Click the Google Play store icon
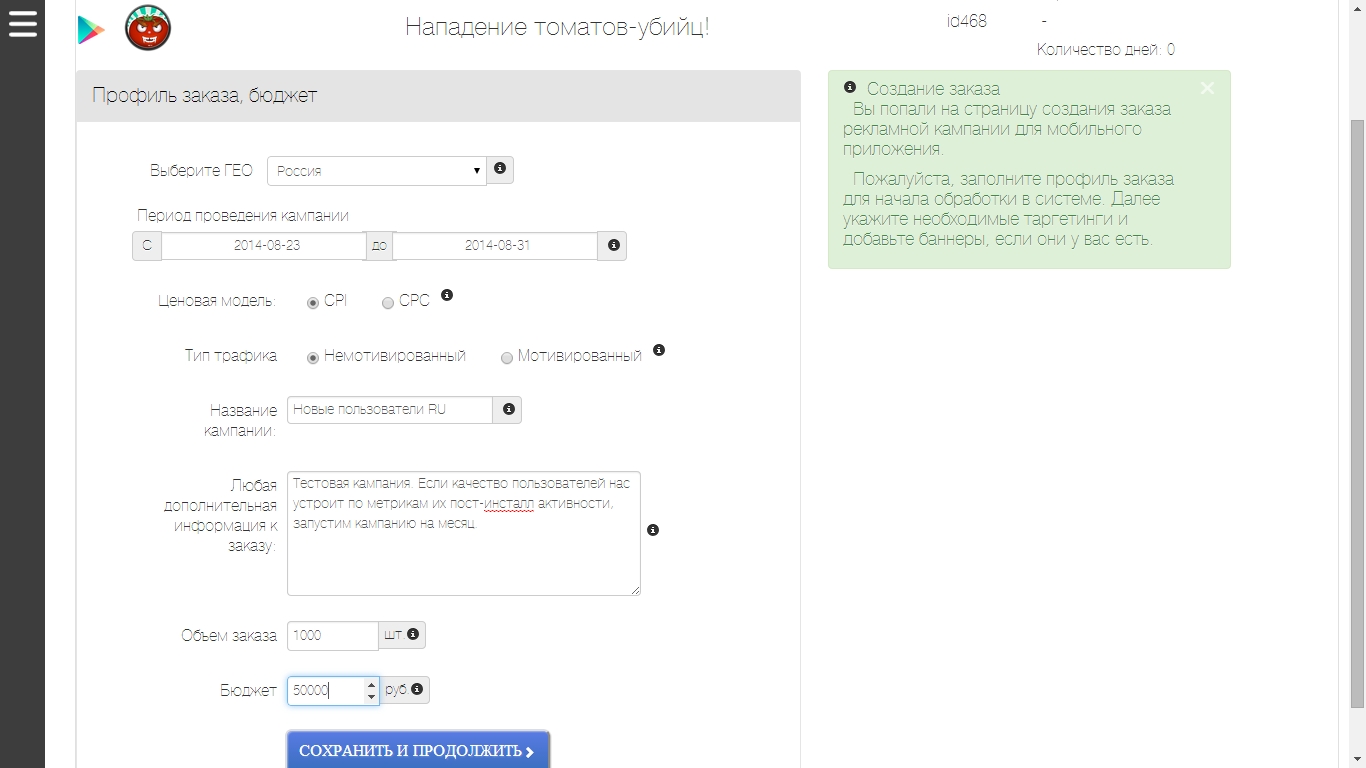Screen dimensions: 1366x768 [91, 30]
